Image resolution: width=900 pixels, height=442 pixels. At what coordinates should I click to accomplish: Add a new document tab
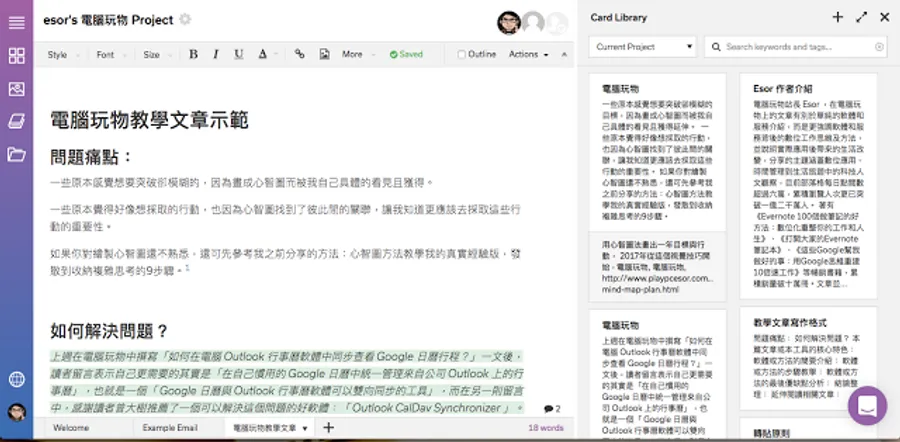328,427
